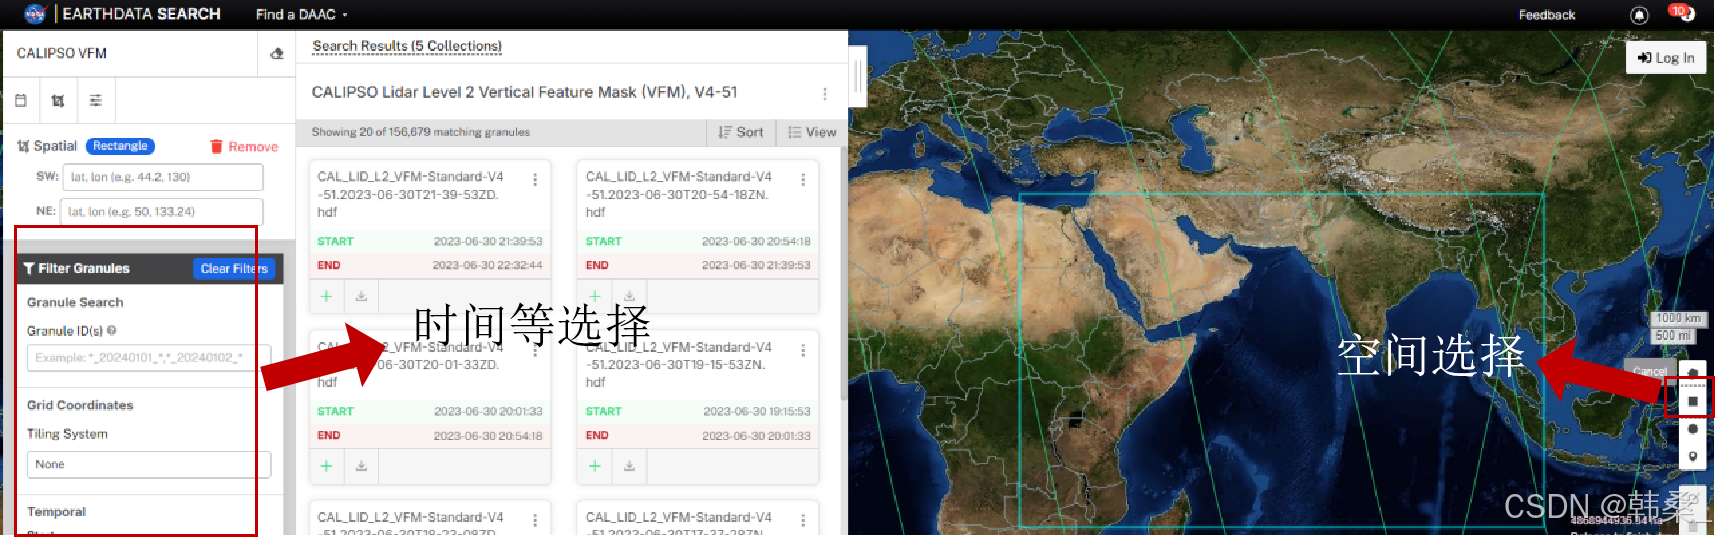Open options for granule 2023-06-30T19-15-53ZN
The width and height of the screenshot is (1716, 537).
pyautogui.click(x=803, y=351)
